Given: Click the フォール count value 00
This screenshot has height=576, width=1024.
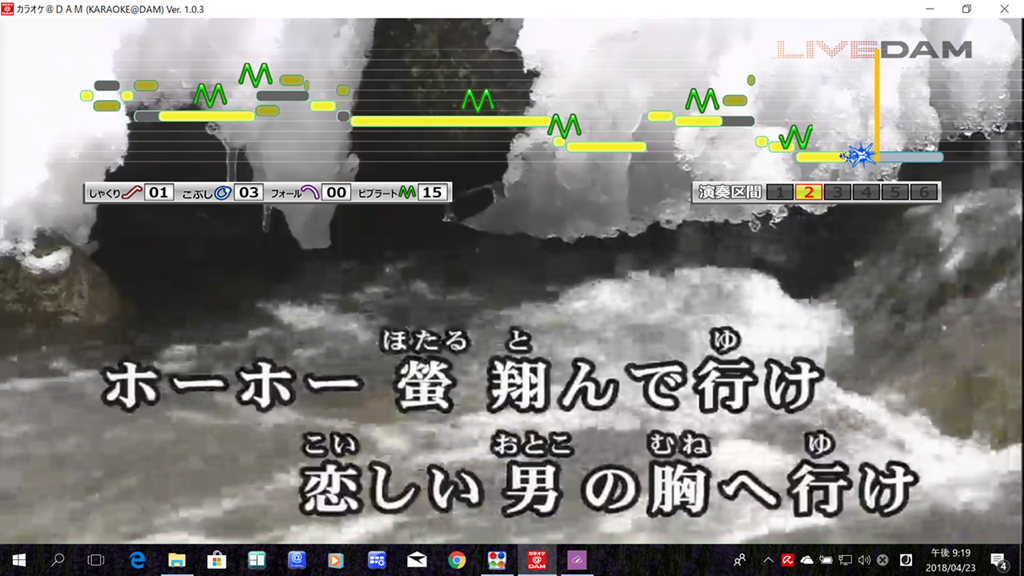Looking at the screenshot, I should click(336, 192).
